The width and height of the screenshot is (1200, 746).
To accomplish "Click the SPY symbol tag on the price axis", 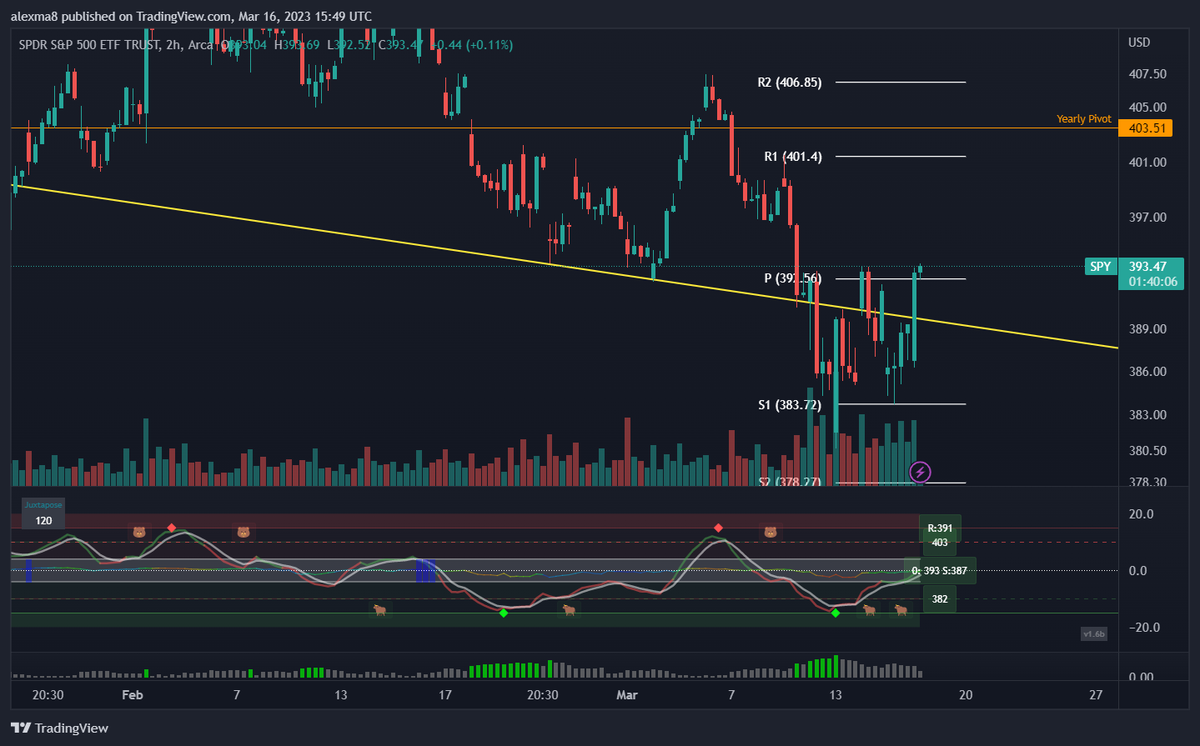I will 1101,266.
